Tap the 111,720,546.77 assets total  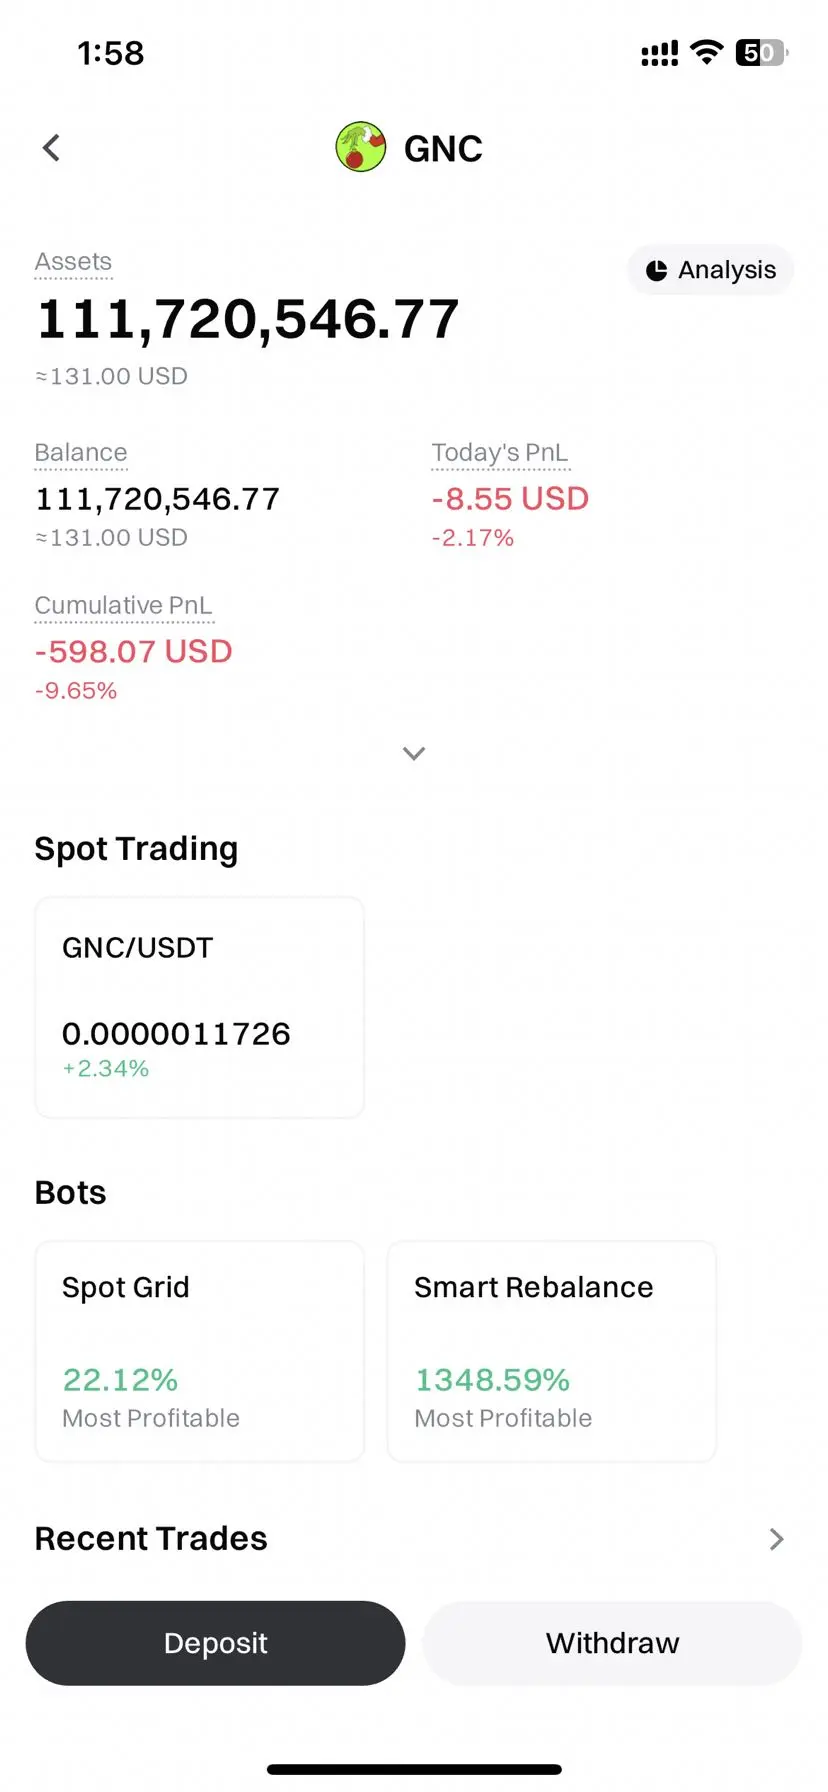[248, 320]
